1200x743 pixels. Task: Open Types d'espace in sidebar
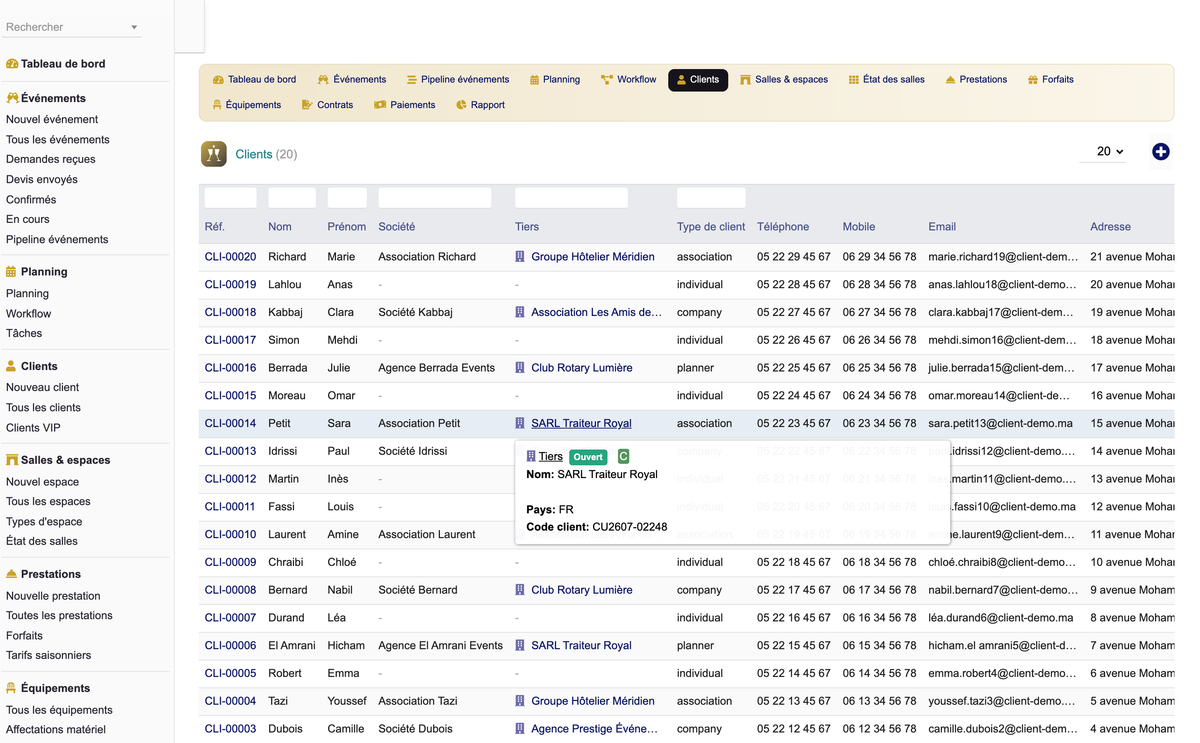coord(44,522)
